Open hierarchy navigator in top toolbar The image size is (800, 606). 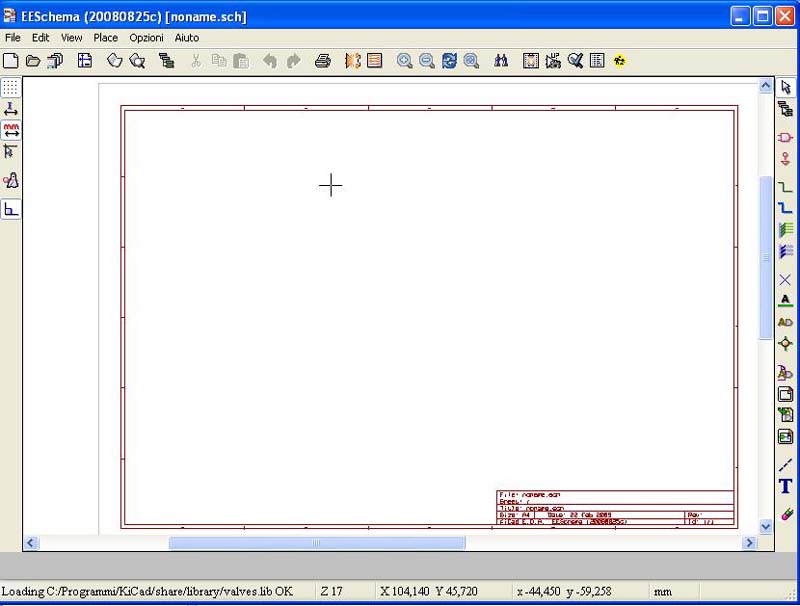pos(166,61)
